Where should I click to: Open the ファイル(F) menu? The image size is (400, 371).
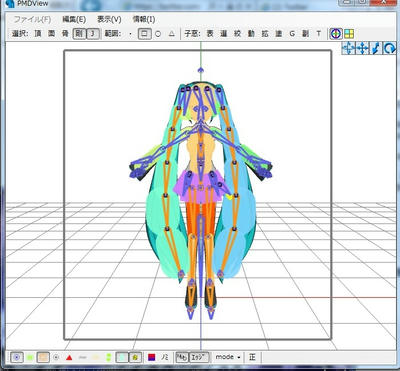pos(32,19)
